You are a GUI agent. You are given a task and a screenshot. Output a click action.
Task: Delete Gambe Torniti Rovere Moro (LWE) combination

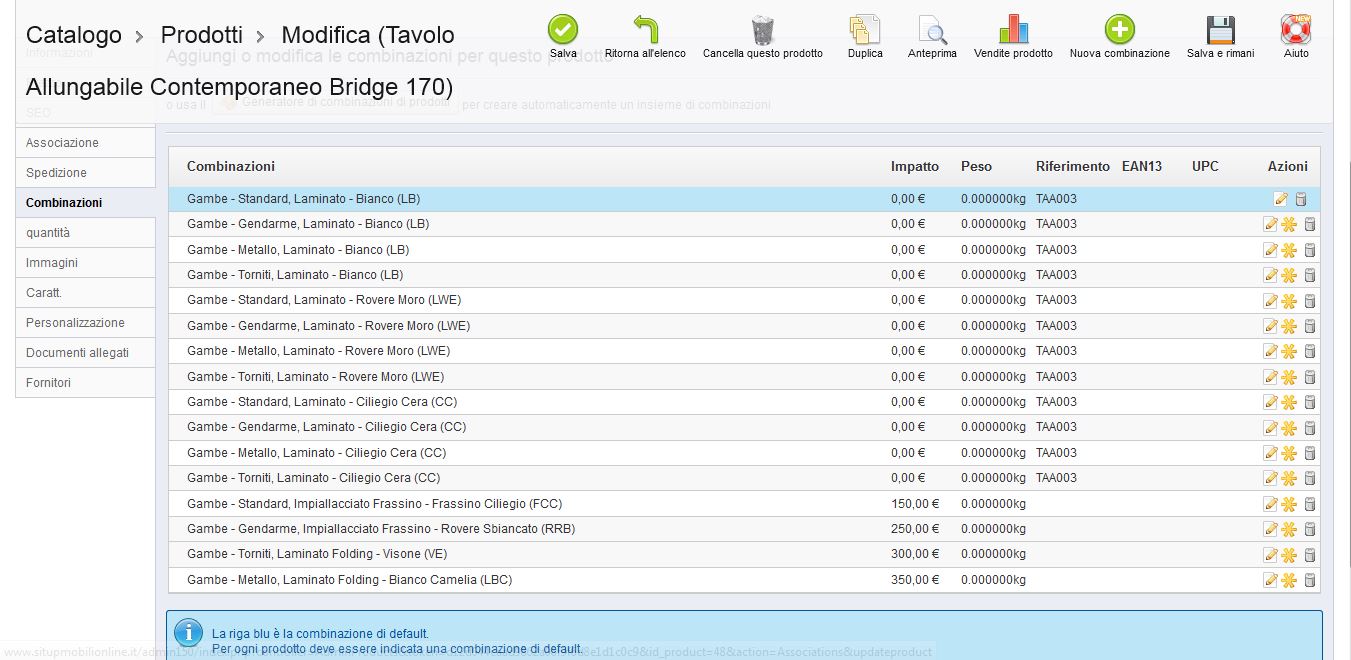coord(1310,377)
